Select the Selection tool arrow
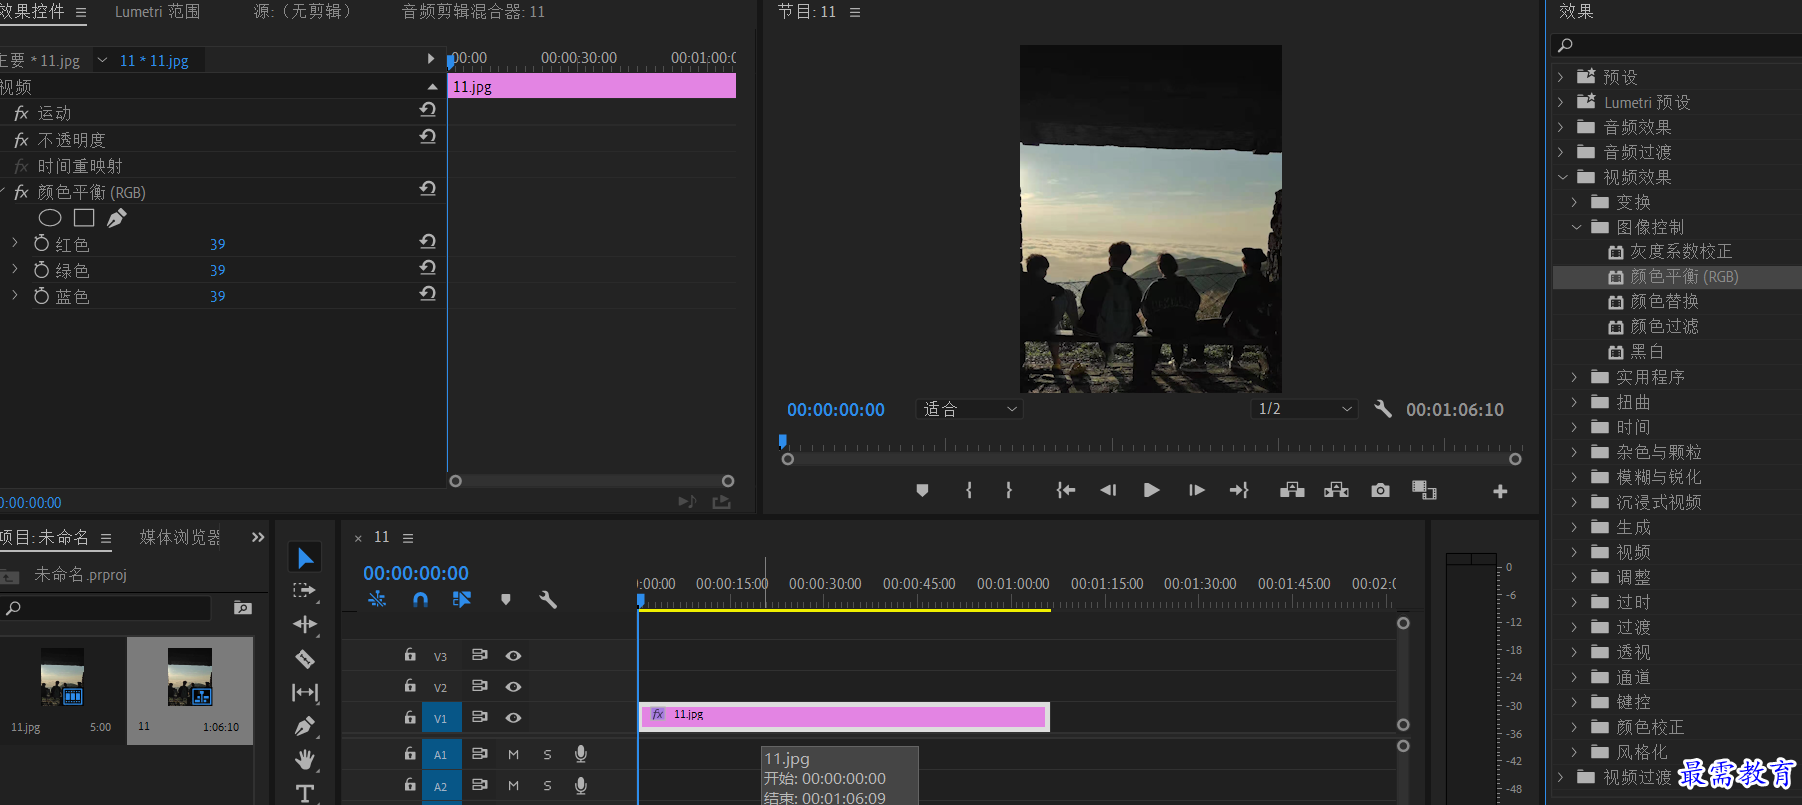The width and height of the screenshot is (1802, 805). click(x=305, y=558)
